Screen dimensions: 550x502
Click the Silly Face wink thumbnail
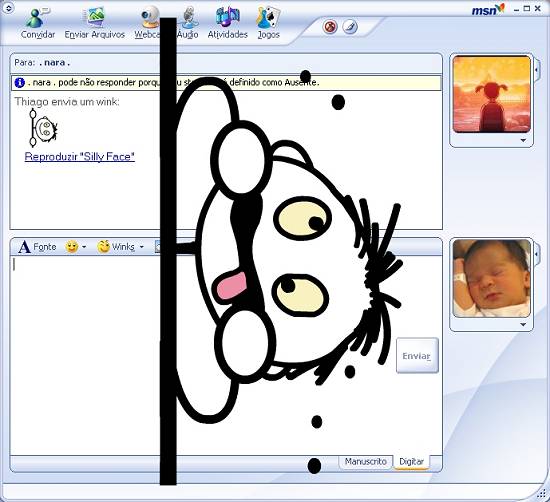pos(43,128)
